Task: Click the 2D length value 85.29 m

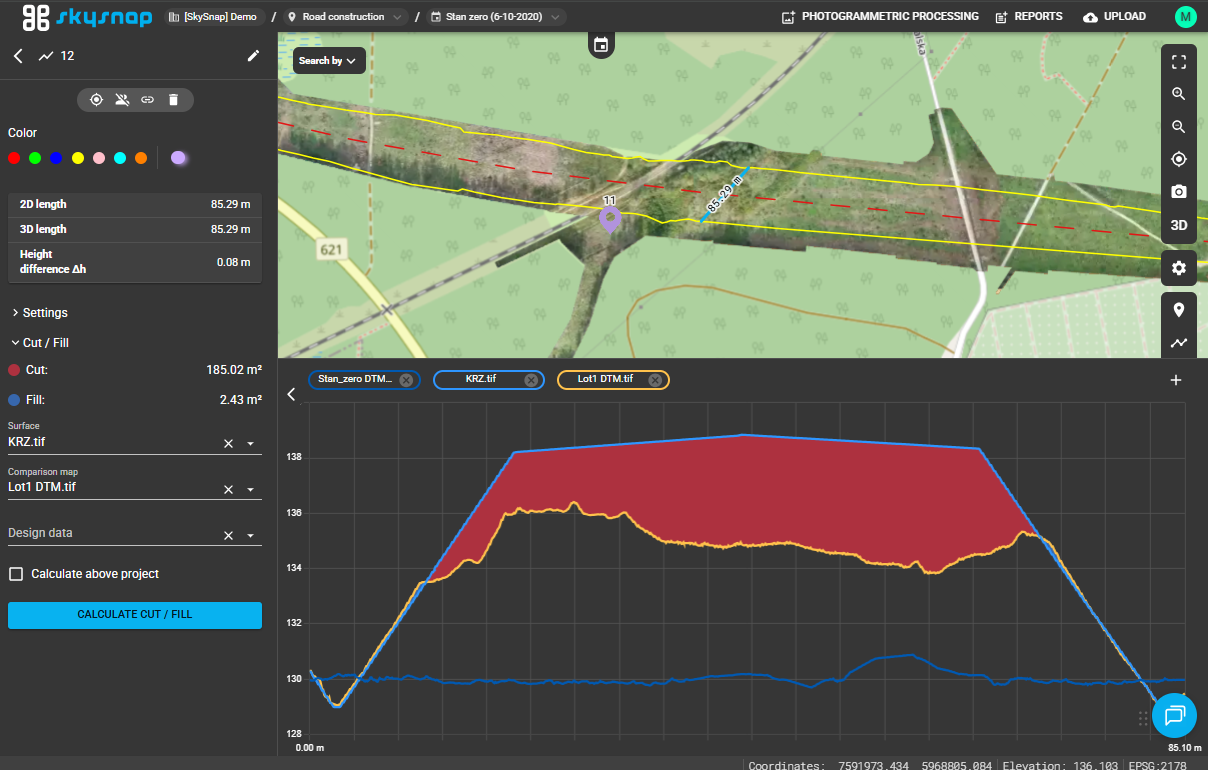Action: point(230,204)
